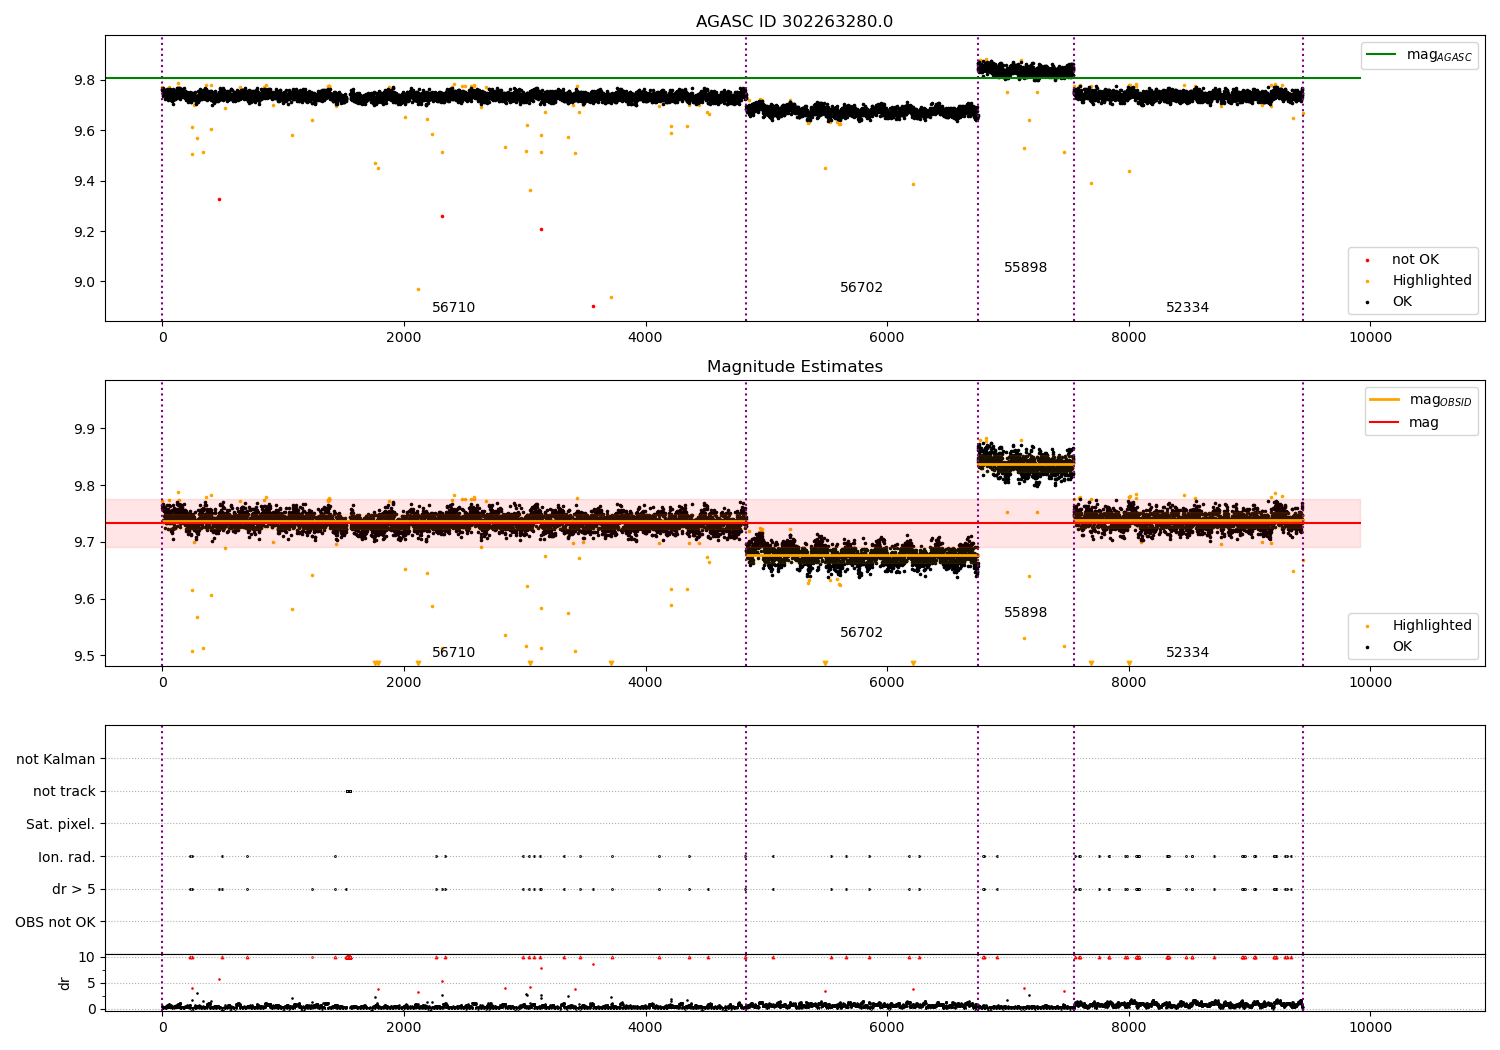Click the 8000 x-tick under the top plot

[1129, 338]
